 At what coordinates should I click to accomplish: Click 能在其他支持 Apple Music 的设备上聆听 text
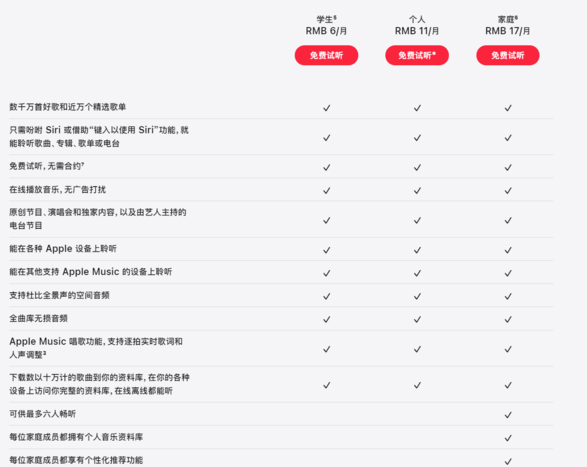tap(90, 272)
